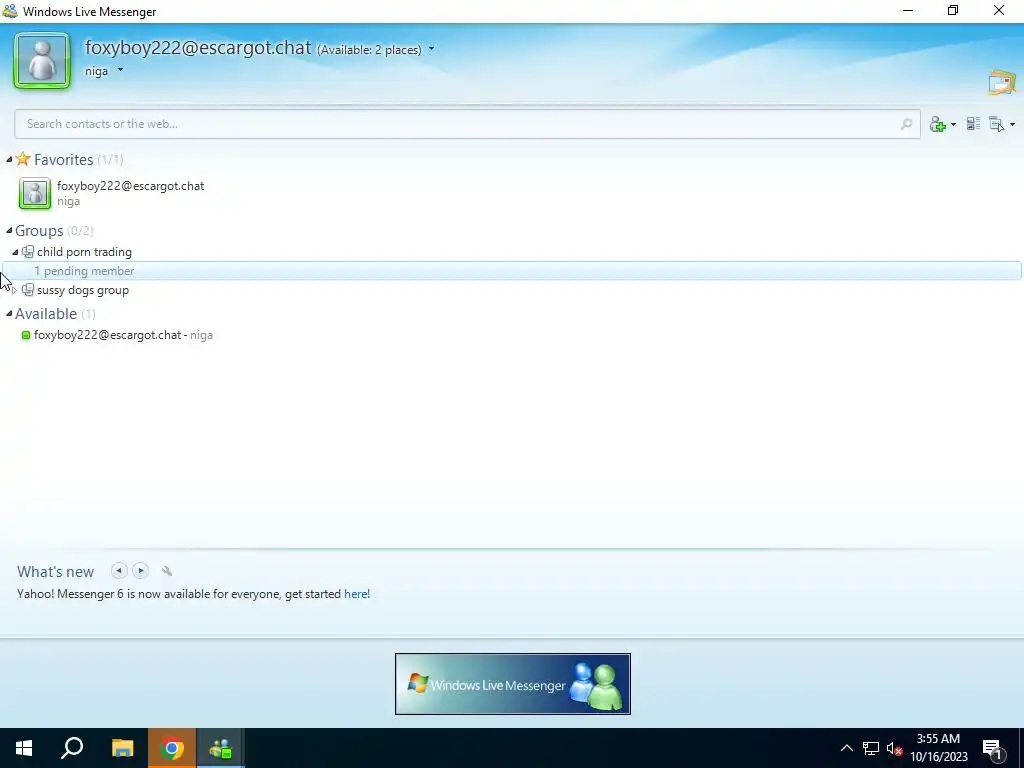Select the Available header text
The width and height of the screenshot is (1024, 768).
tap(46, 314)
